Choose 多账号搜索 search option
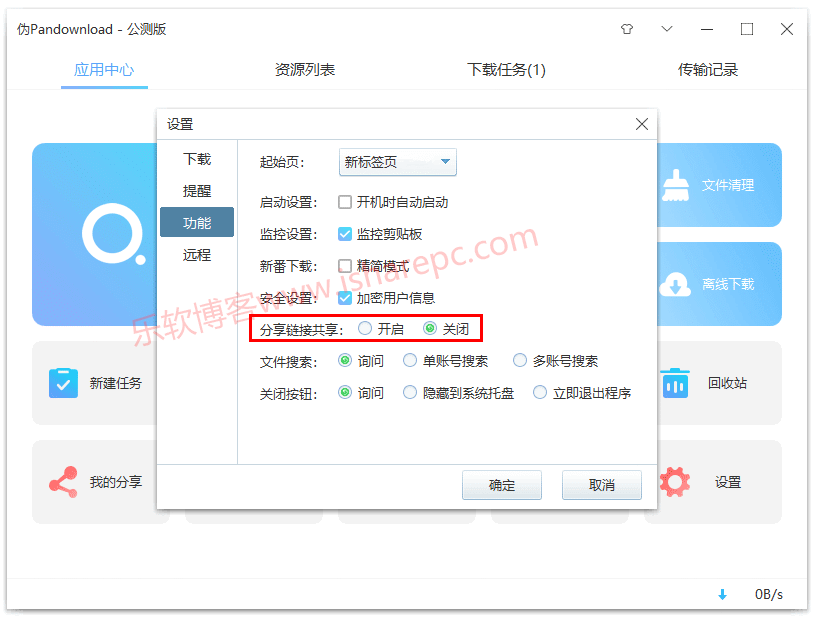816x617 pixels. click(x=520, y=360)
